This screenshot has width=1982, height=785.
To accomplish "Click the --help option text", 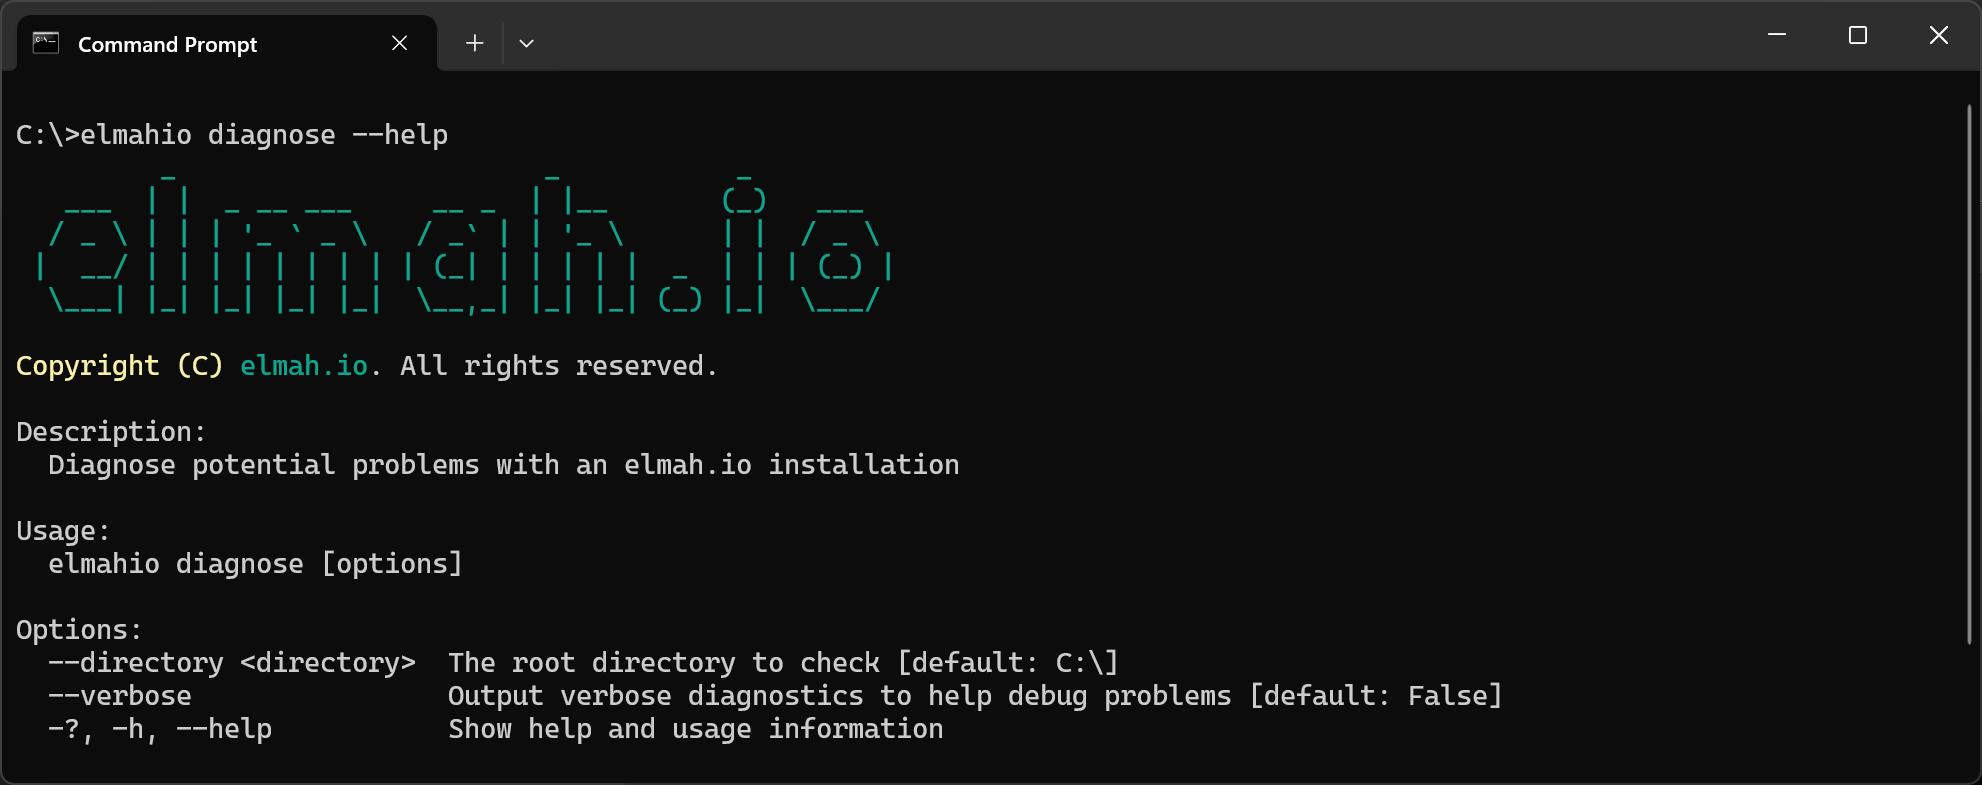I will click(x=224, y=730).
